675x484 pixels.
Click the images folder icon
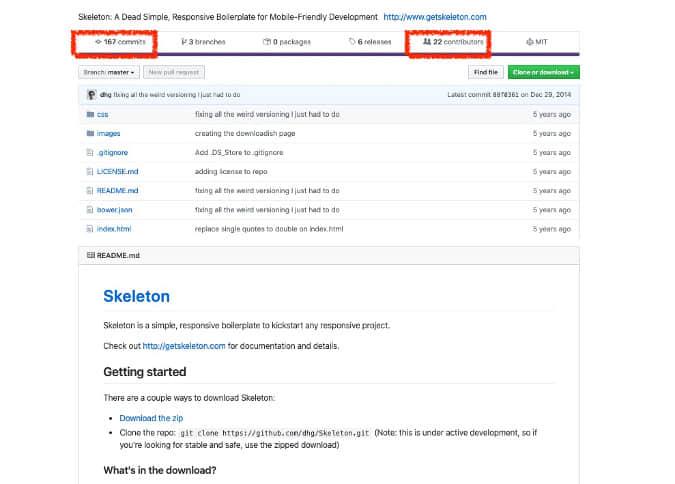(x=90, y=134)
